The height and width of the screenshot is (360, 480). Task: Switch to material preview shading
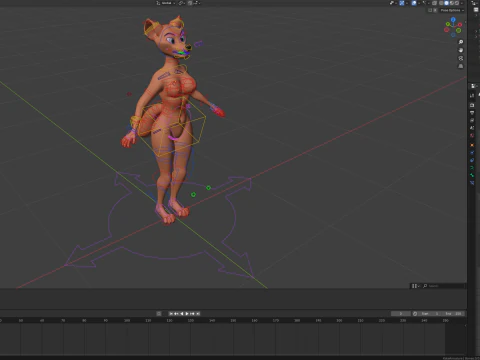click(x=452, y=3)
